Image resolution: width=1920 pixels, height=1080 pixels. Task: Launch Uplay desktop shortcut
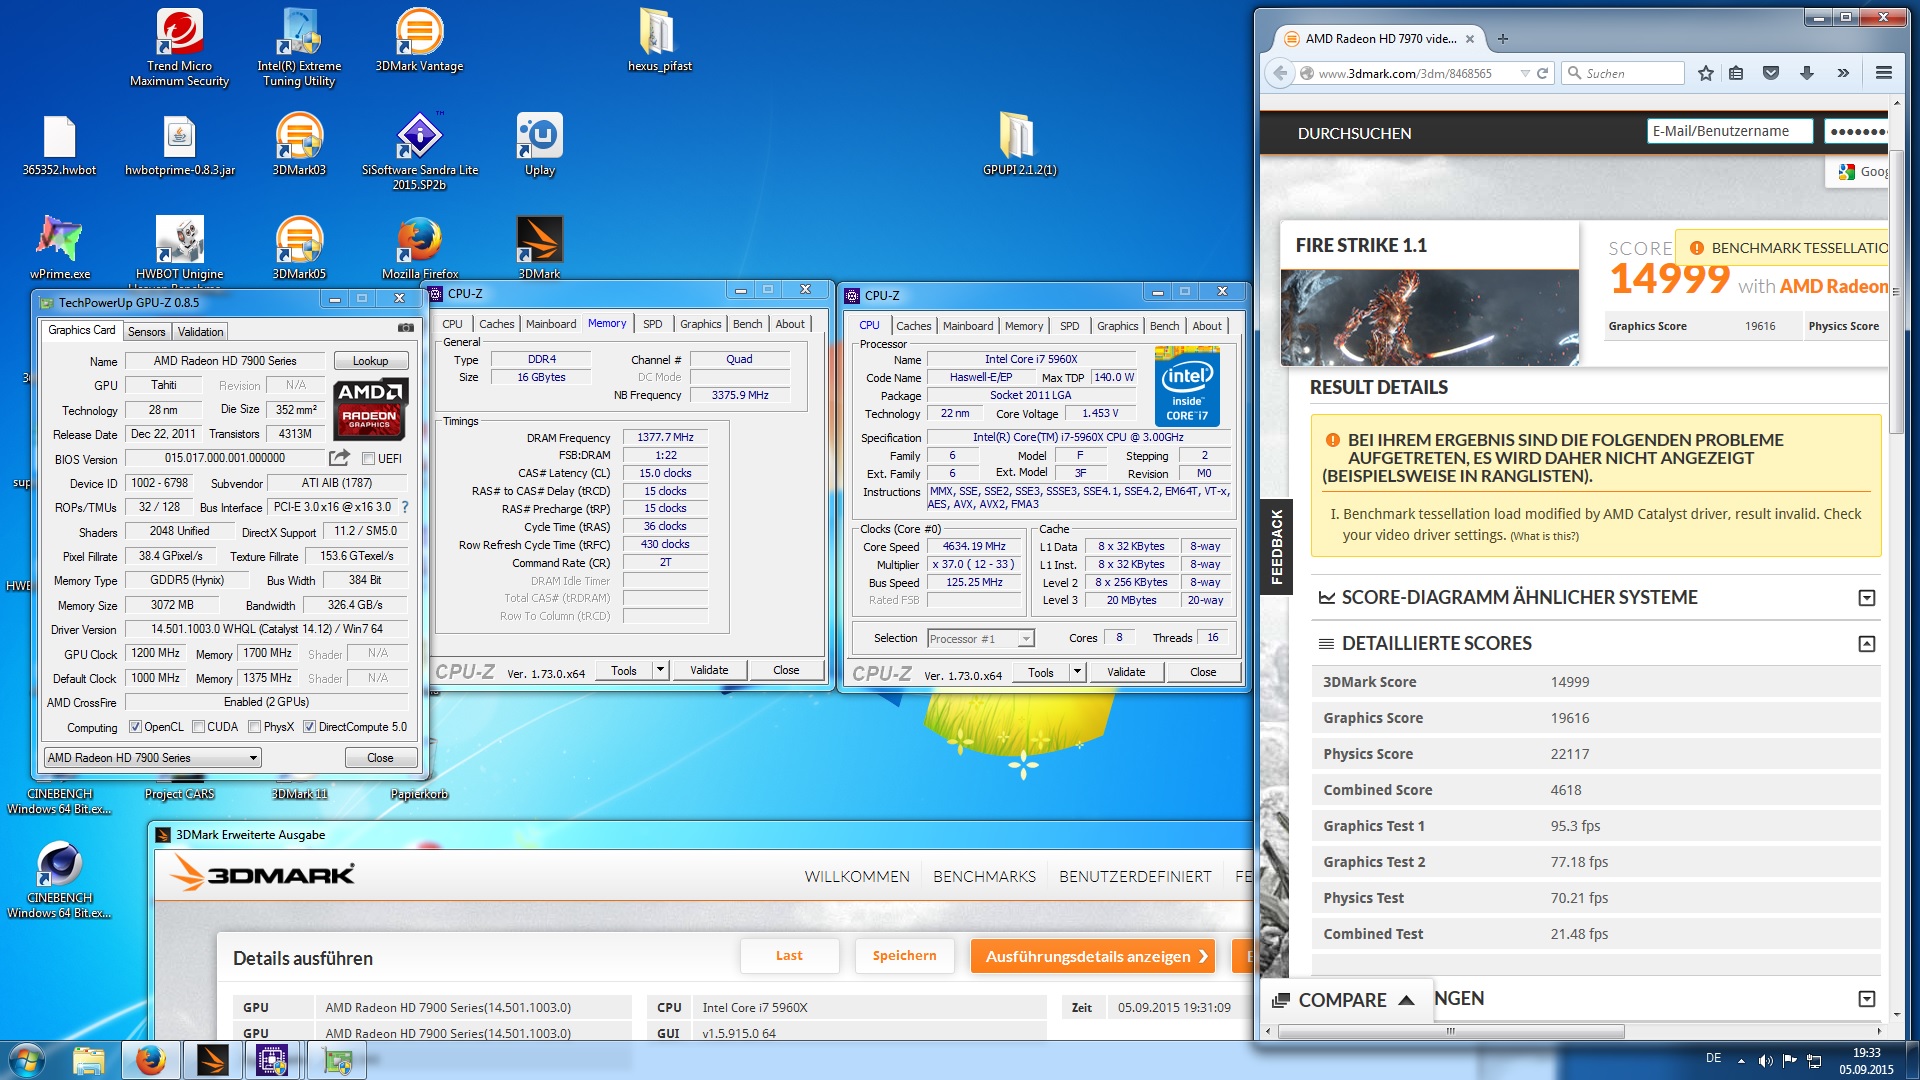click(x=539, y=146)
